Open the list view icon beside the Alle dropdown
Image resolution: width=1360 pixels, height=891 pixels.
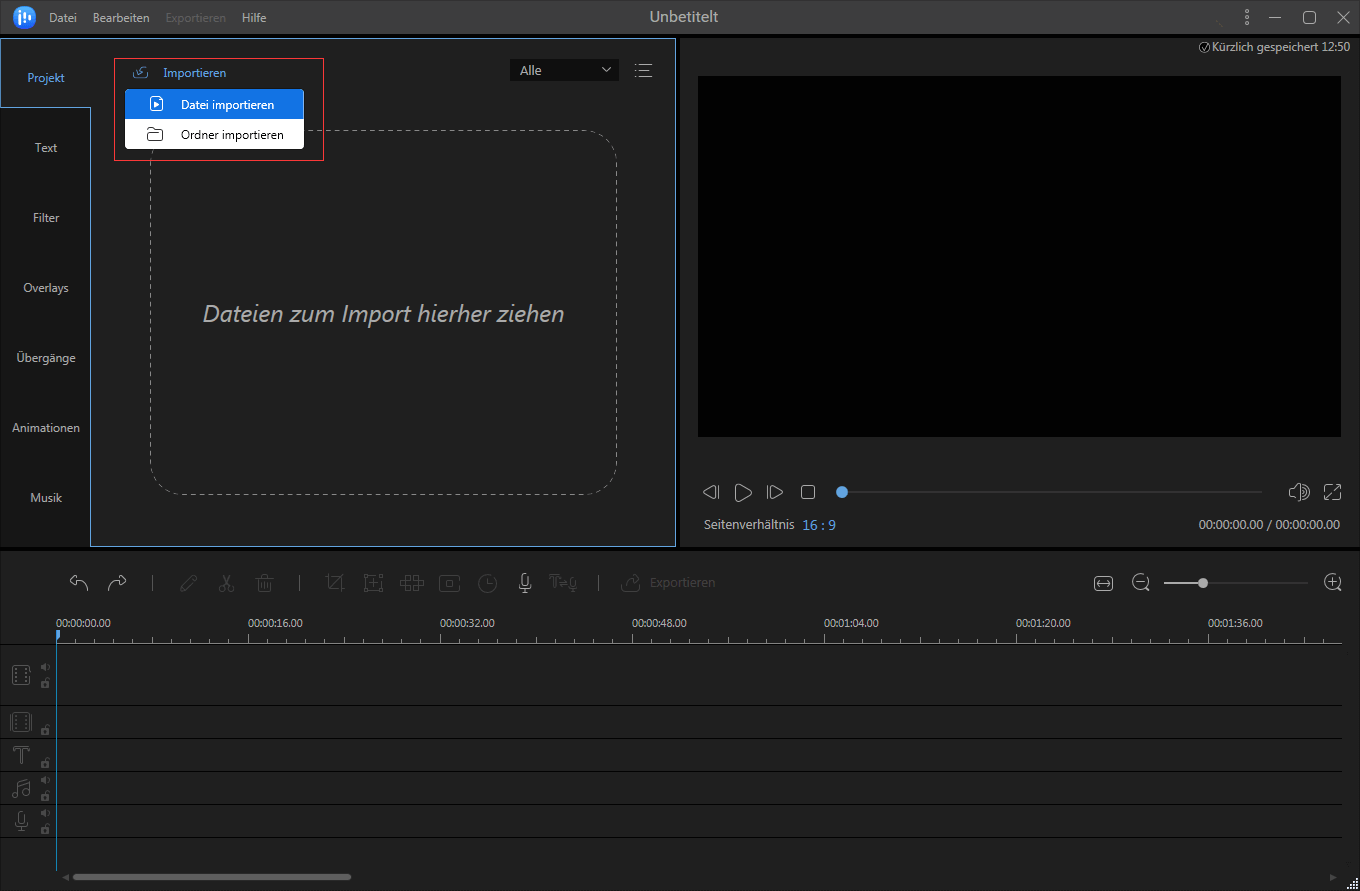[643, 70]
